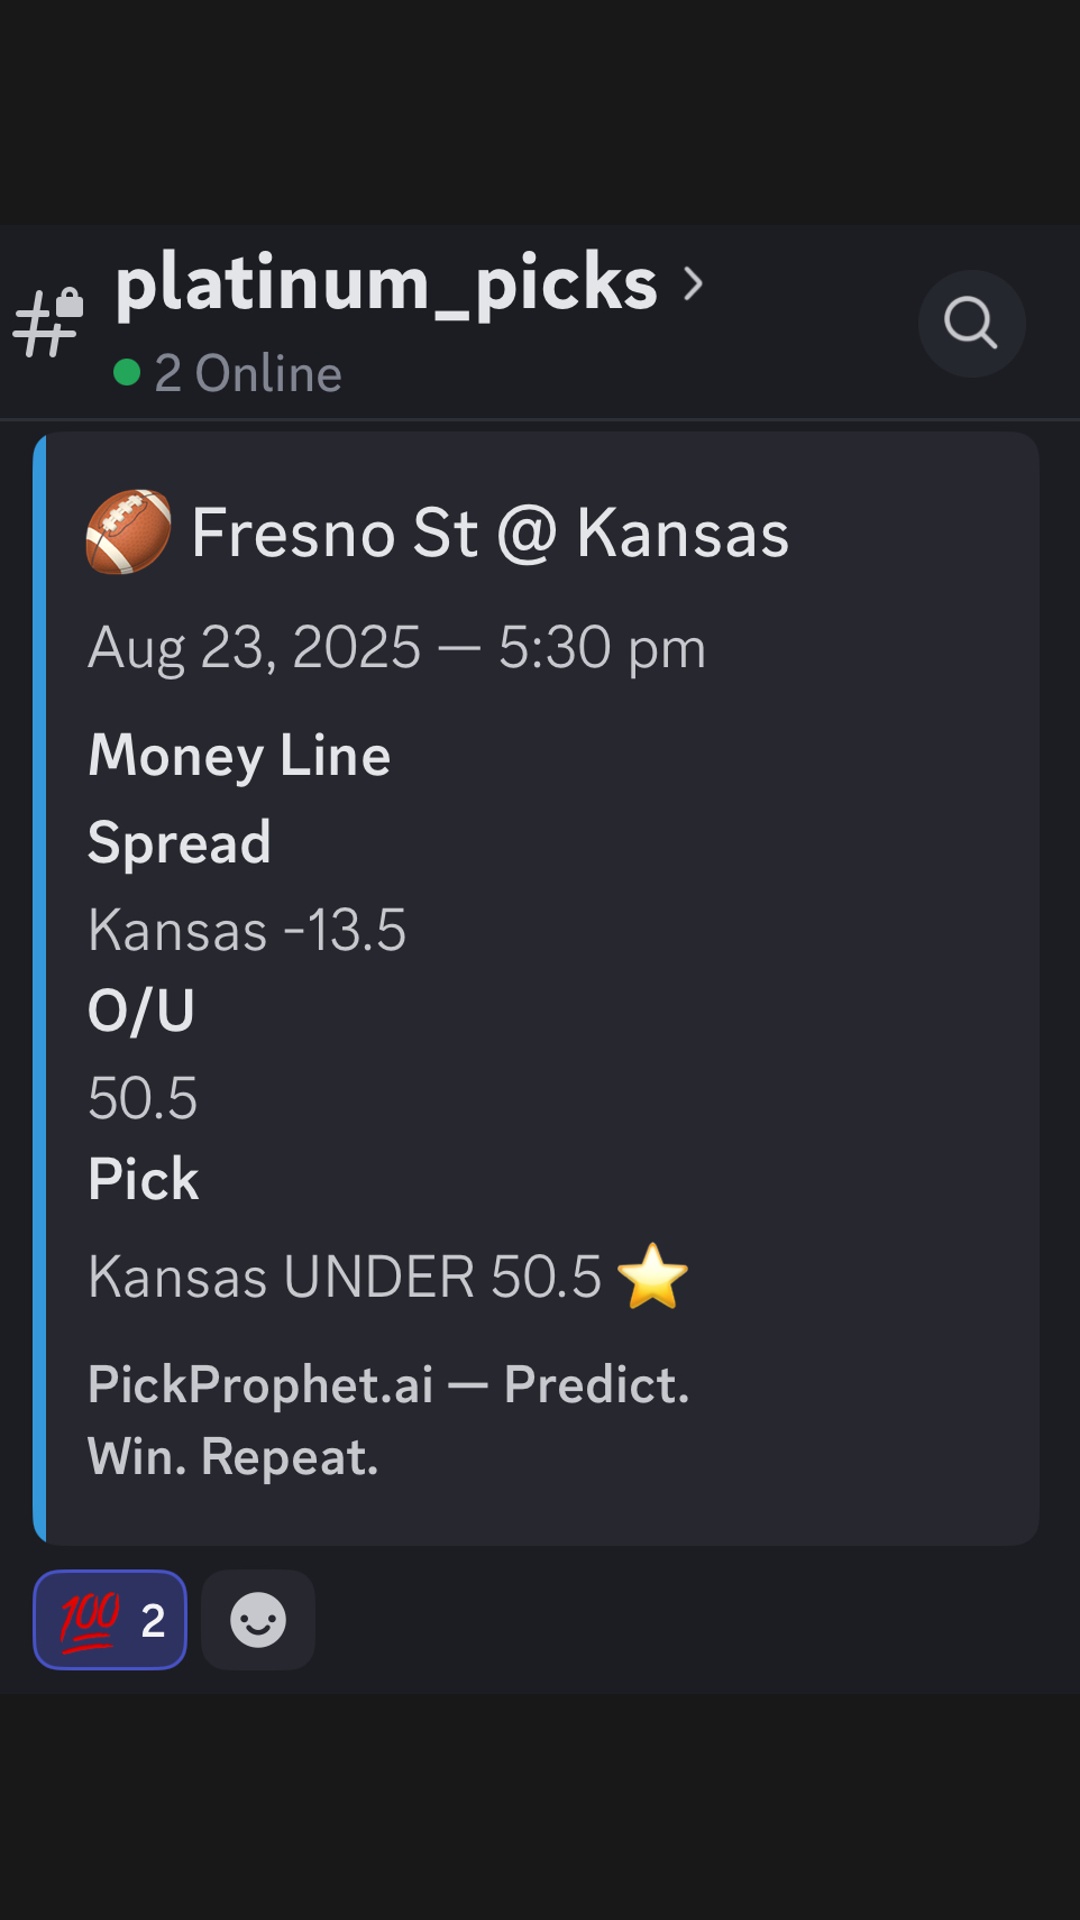Open the channel search magnifier icon
The height and width of the screenshot is (1920, 1080).
pos(971,323)
